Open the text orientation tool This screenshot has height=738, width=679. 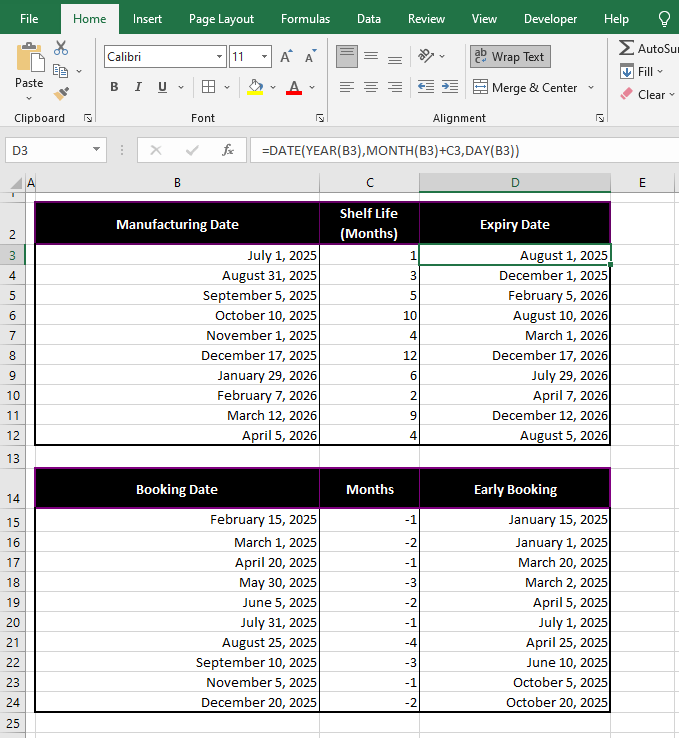coord(426,56)
